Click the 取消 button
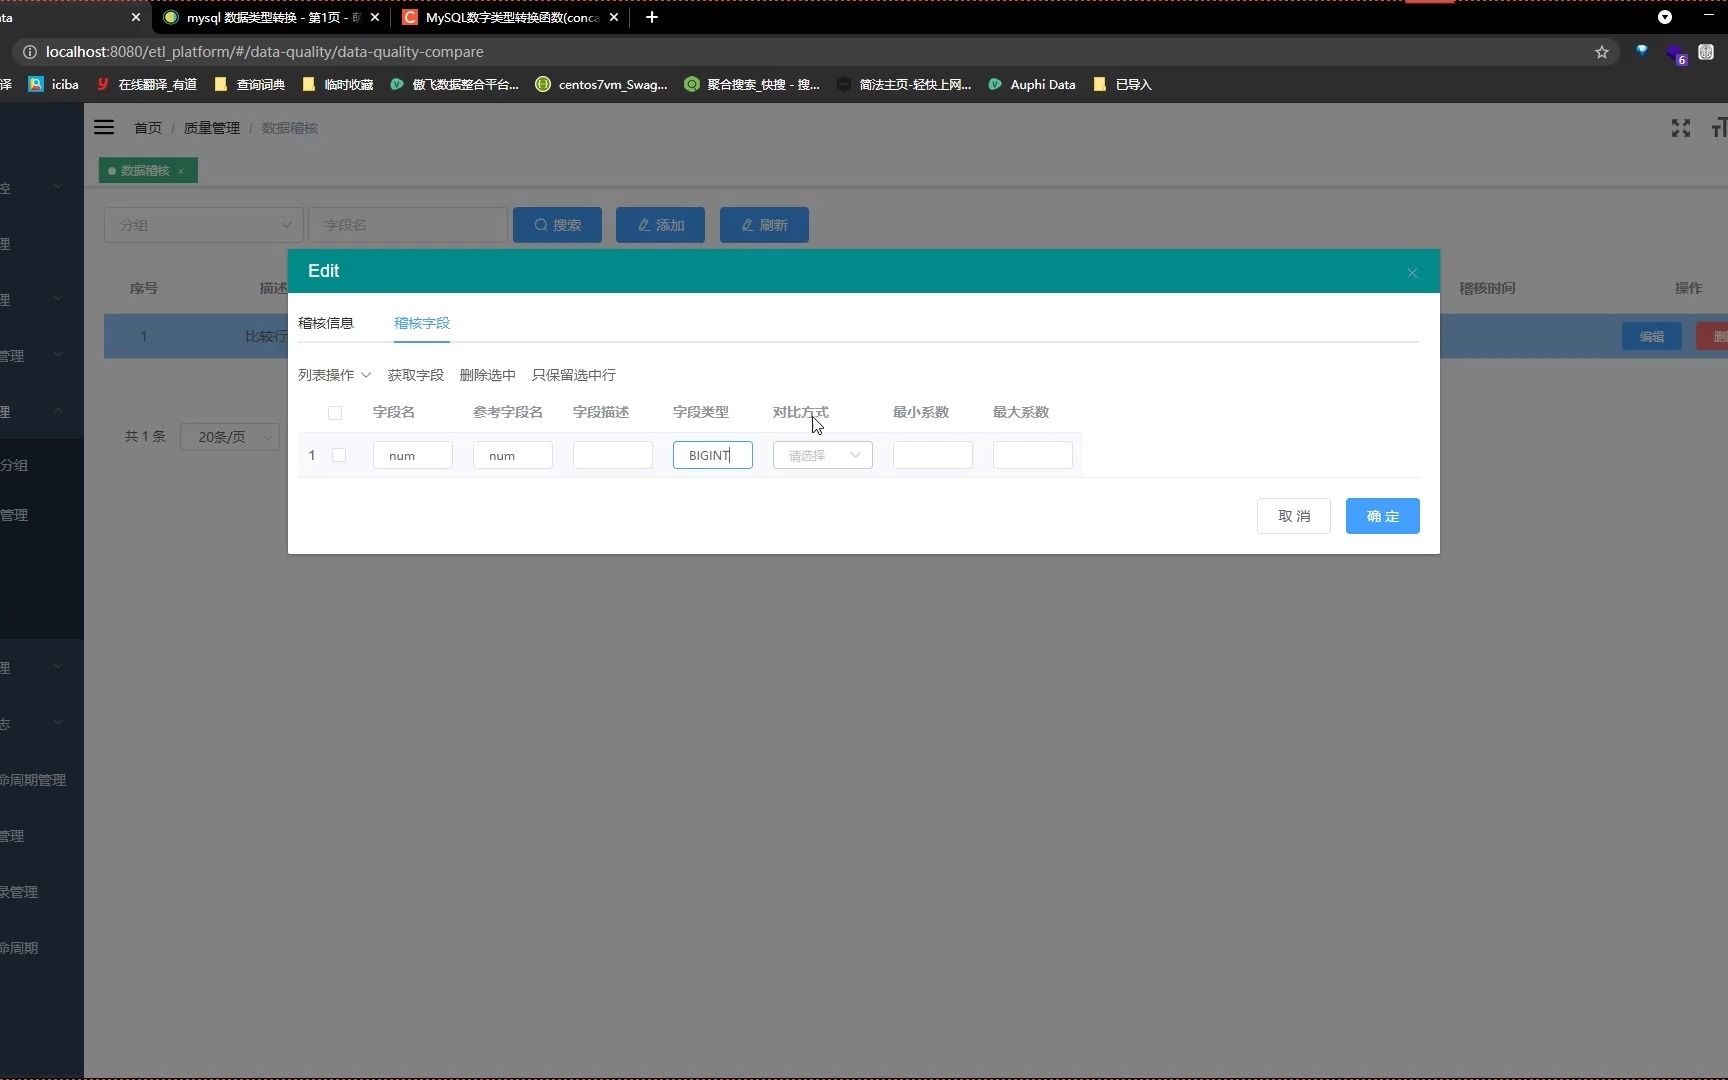1728x1080 pixels. (x=1293, y=516)
